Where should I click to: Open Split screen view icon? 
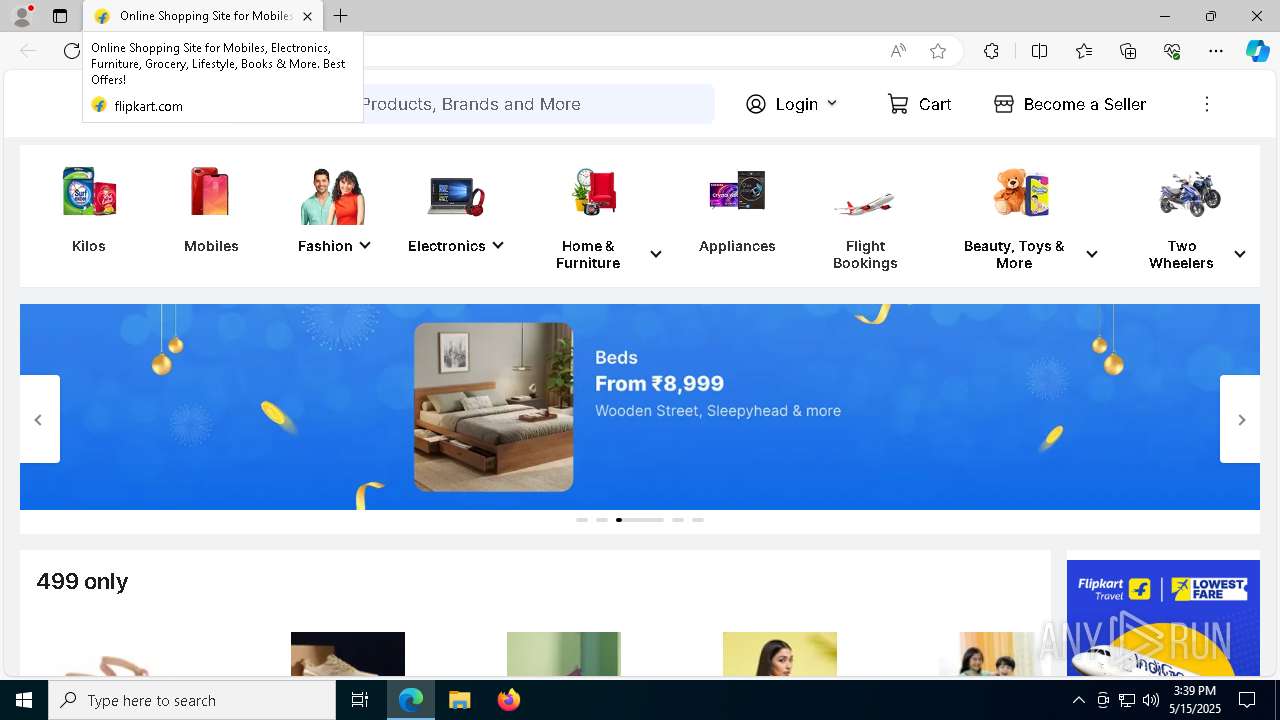pyautogui.click(x=1039, y=51)
